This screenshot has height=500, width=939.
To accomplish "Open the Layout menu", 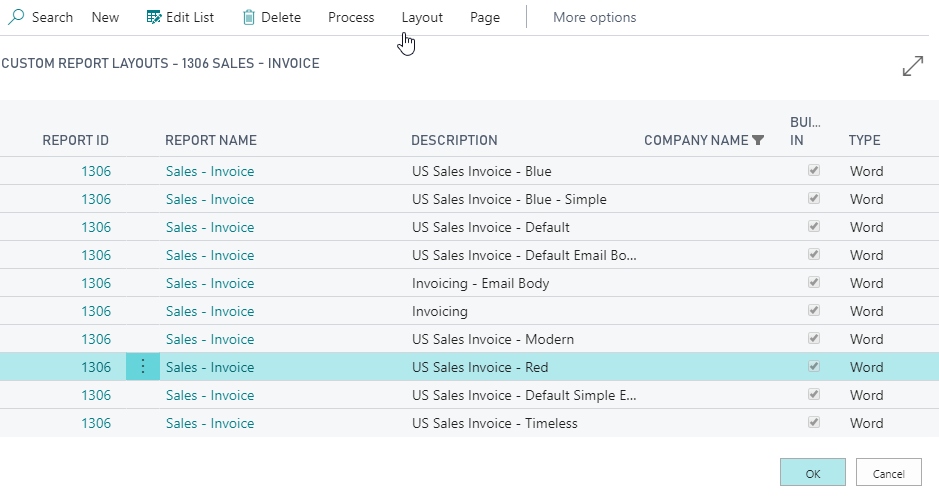I will click(x=422, y=17).
